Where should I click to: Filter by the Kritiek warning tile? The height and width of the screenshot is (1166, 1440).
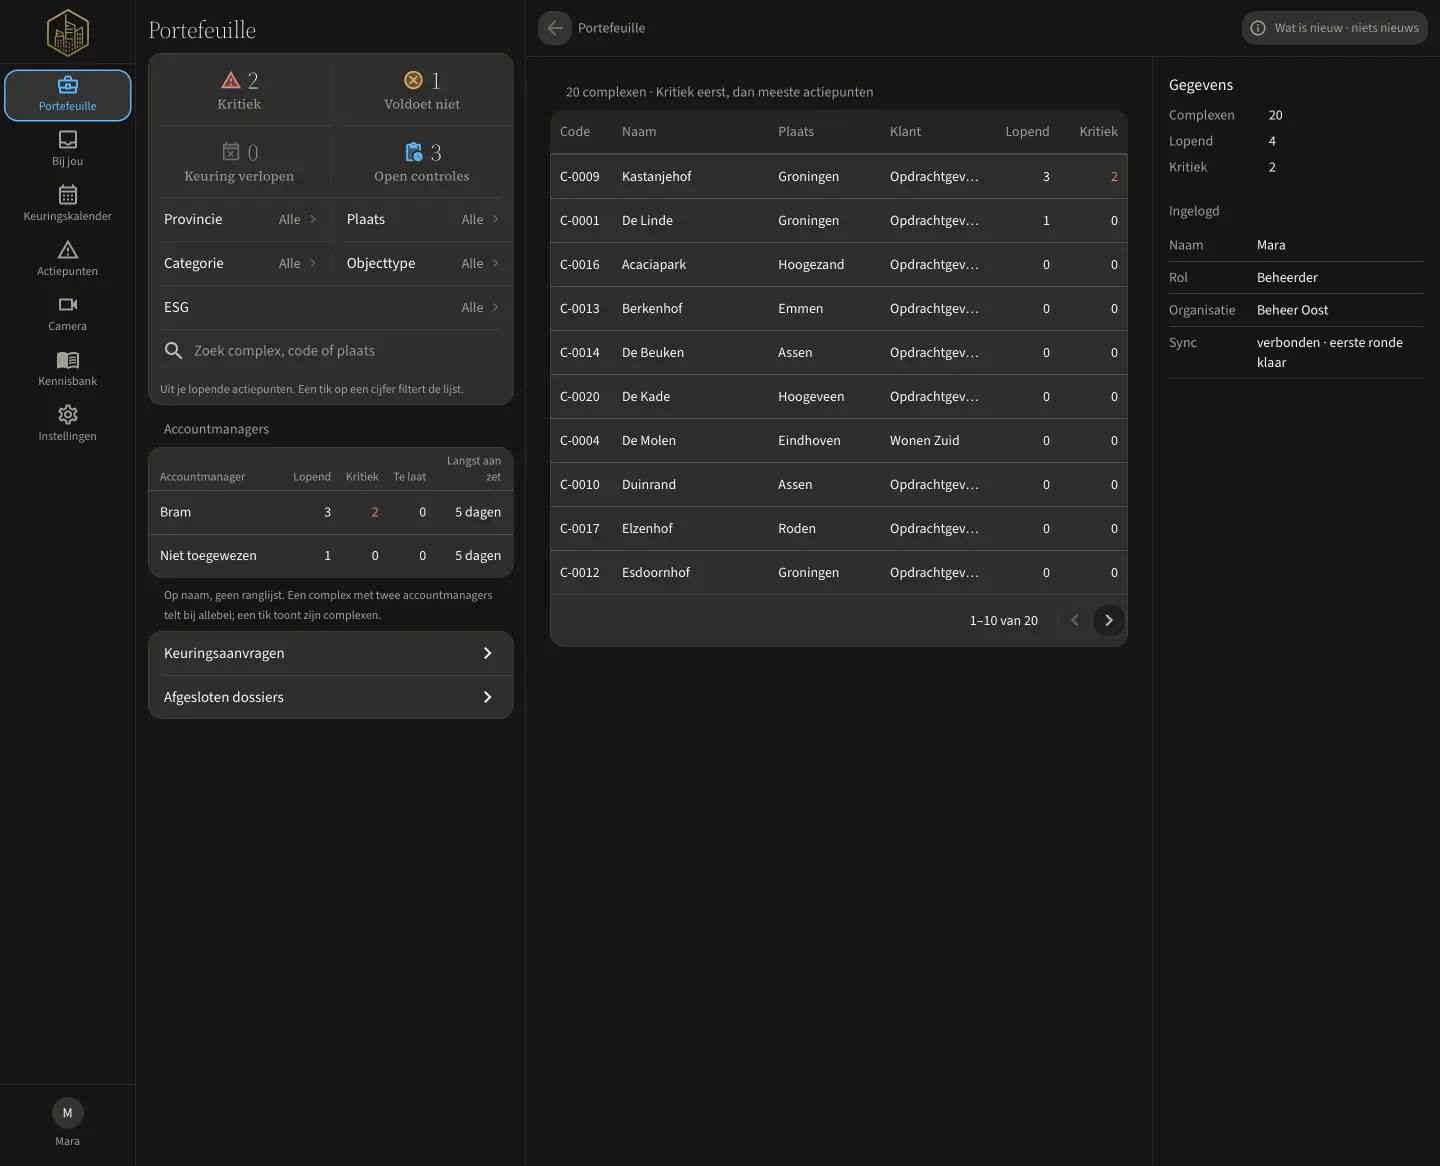coord(239,90)
